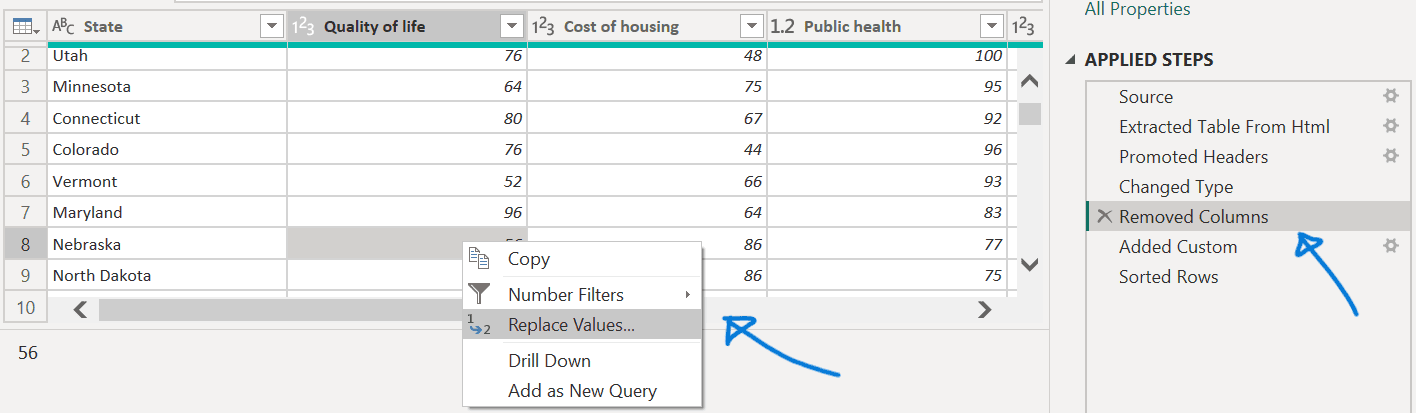Change data type icon for Cost of housing
The image size is (1416, 413).
point(543,27)
